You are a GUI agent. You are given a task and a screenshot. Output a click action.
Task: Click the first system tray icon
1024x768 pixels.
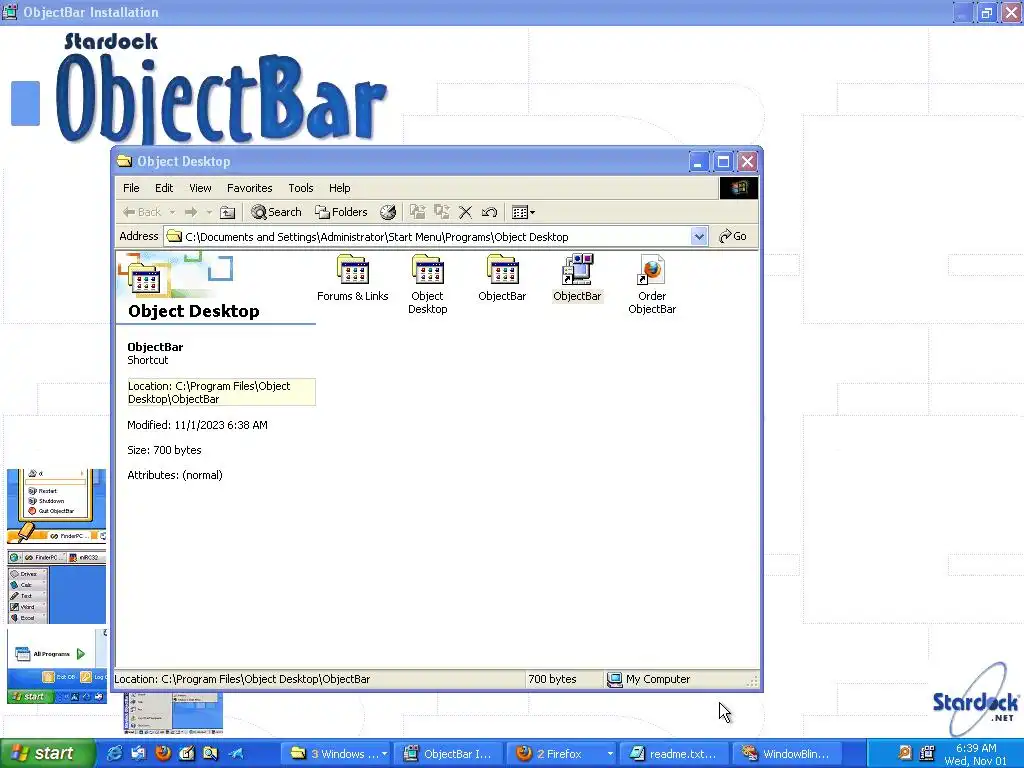904,754
